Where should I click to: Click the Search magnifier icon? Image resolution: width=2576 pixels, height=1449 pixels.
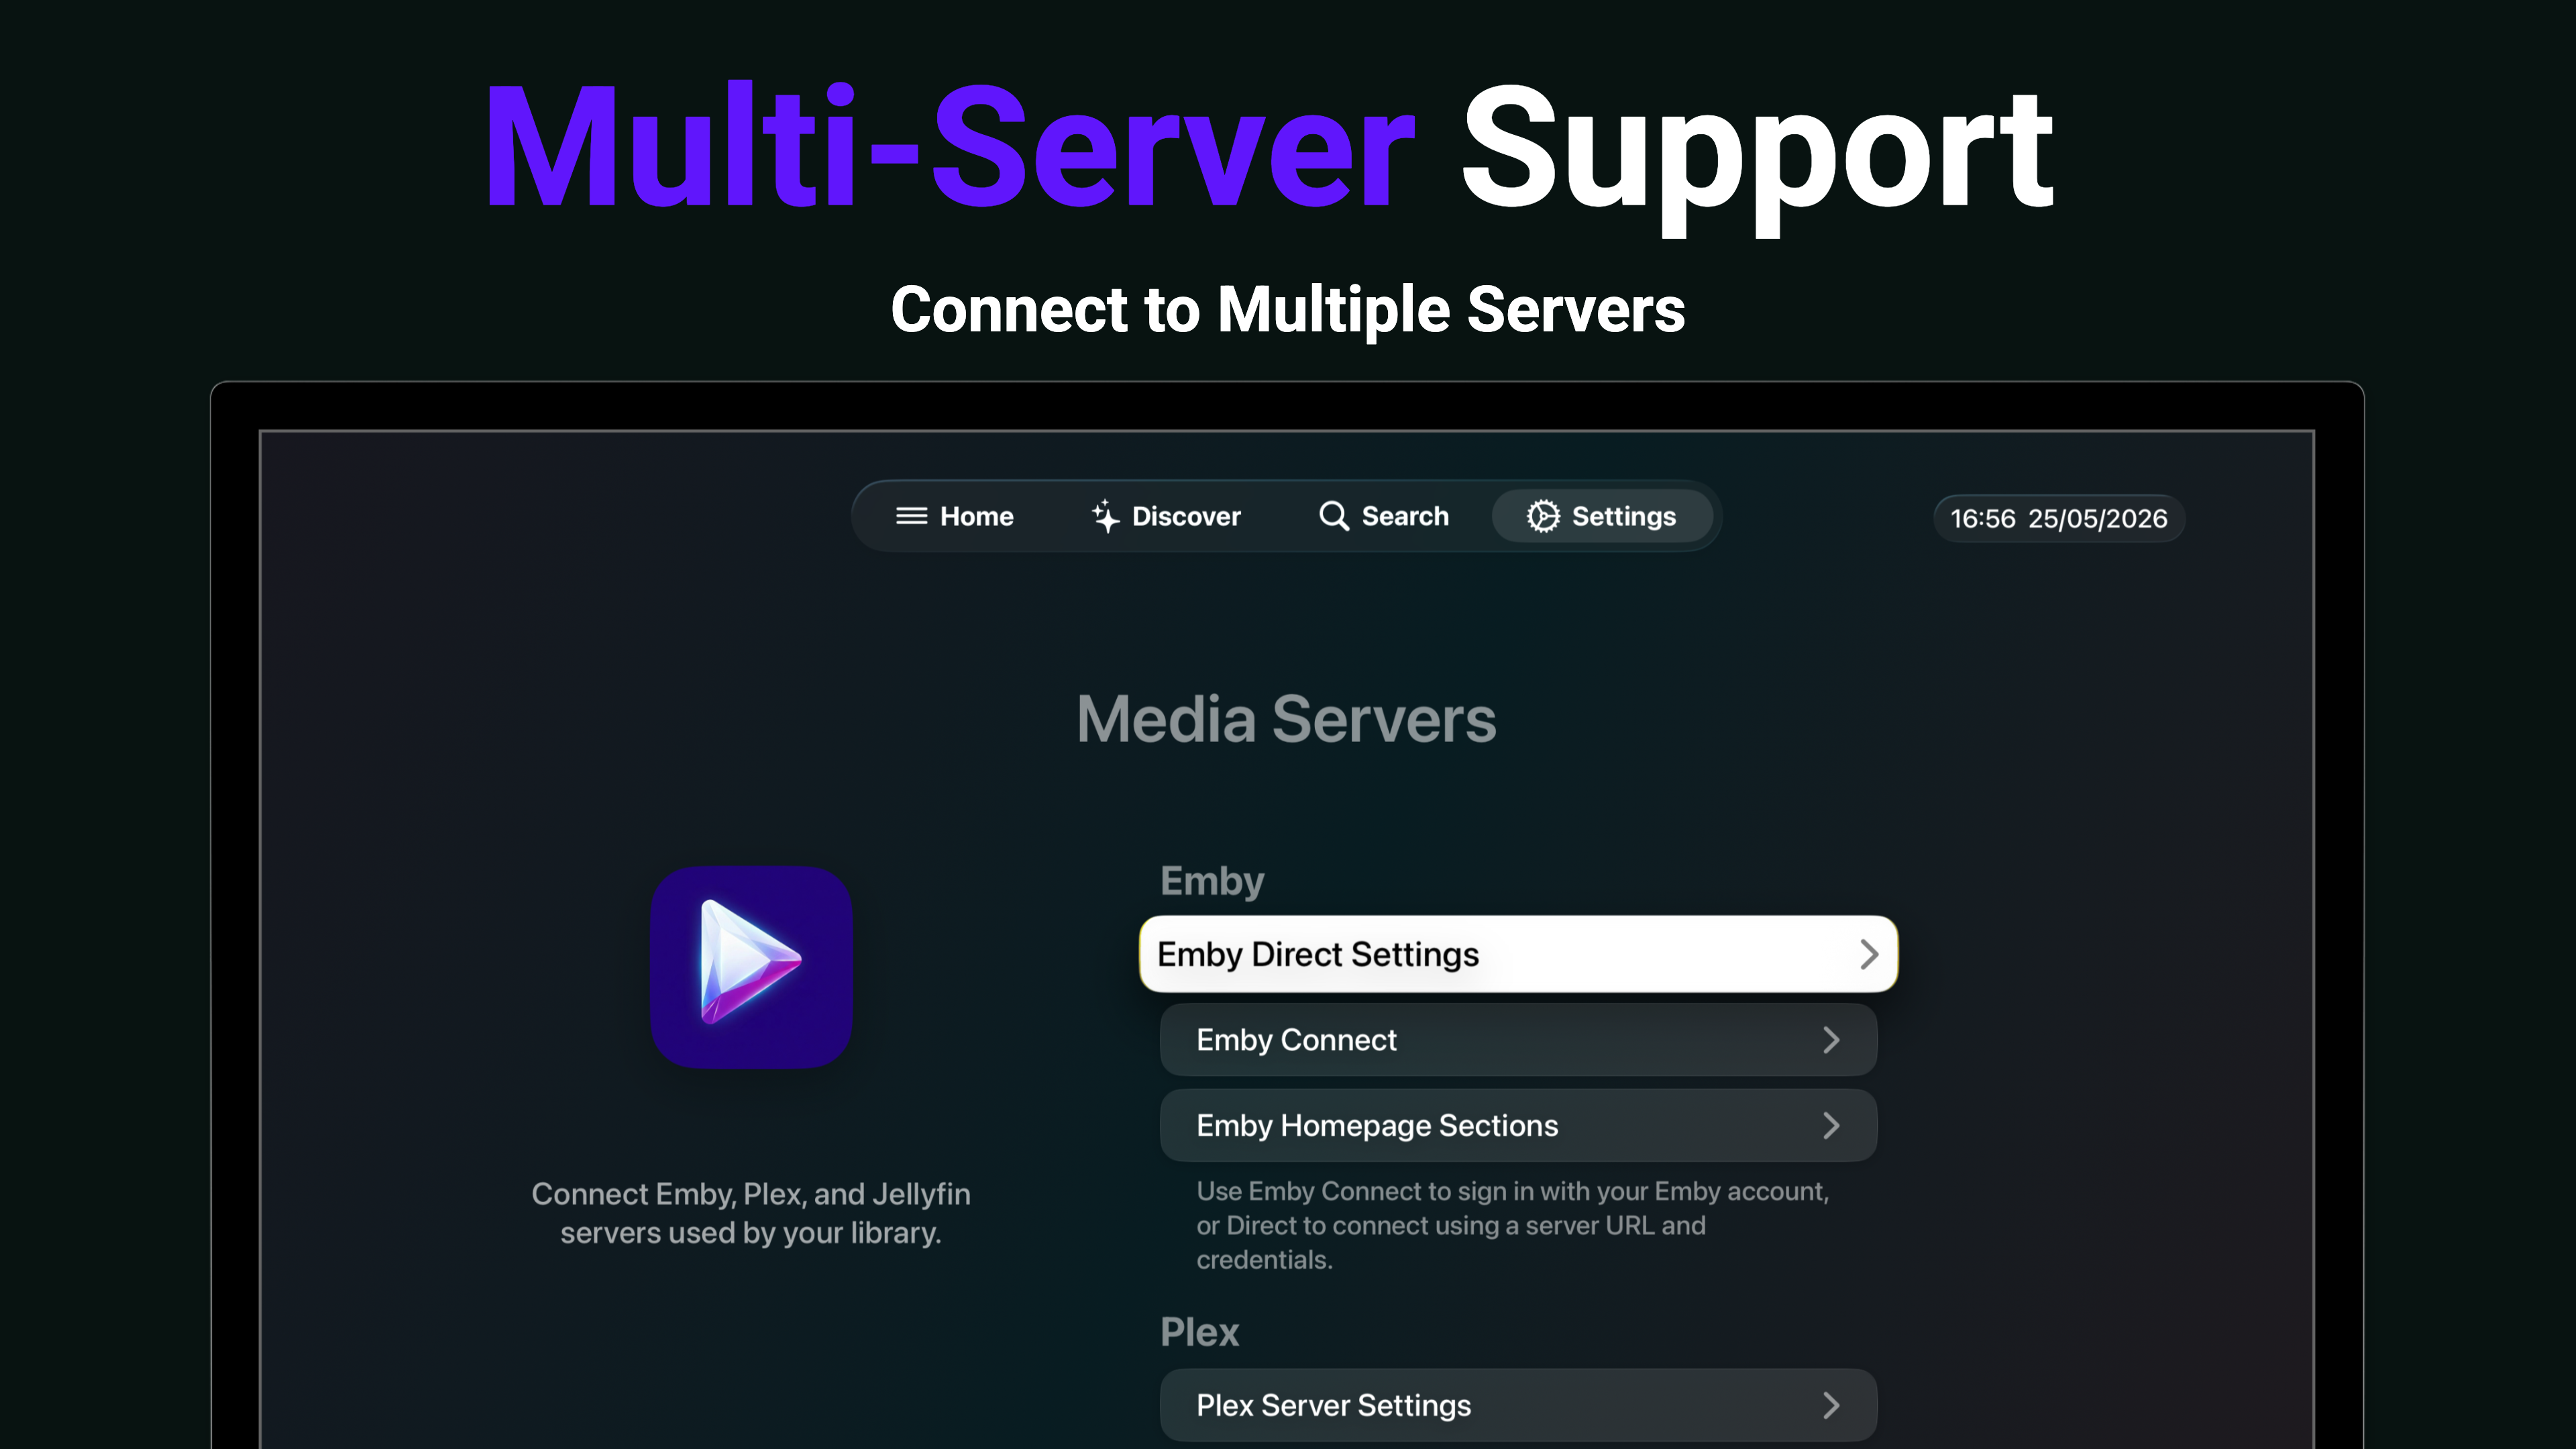tap(1333, 516)
